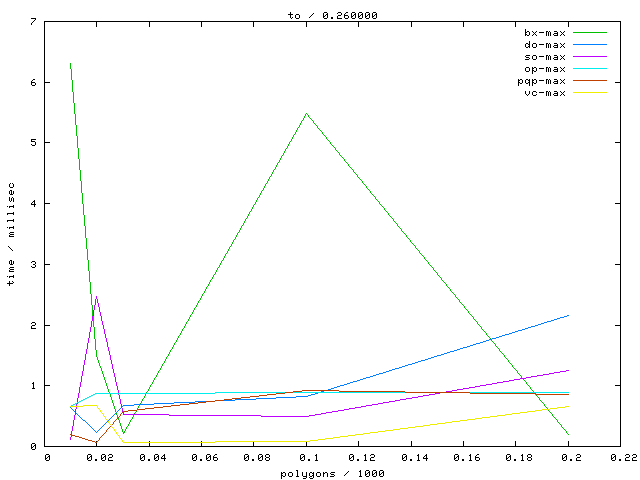Click the green bx-max starting point at top-left
The width and height of the screenshot is (640, 480).
pos(70,64)
